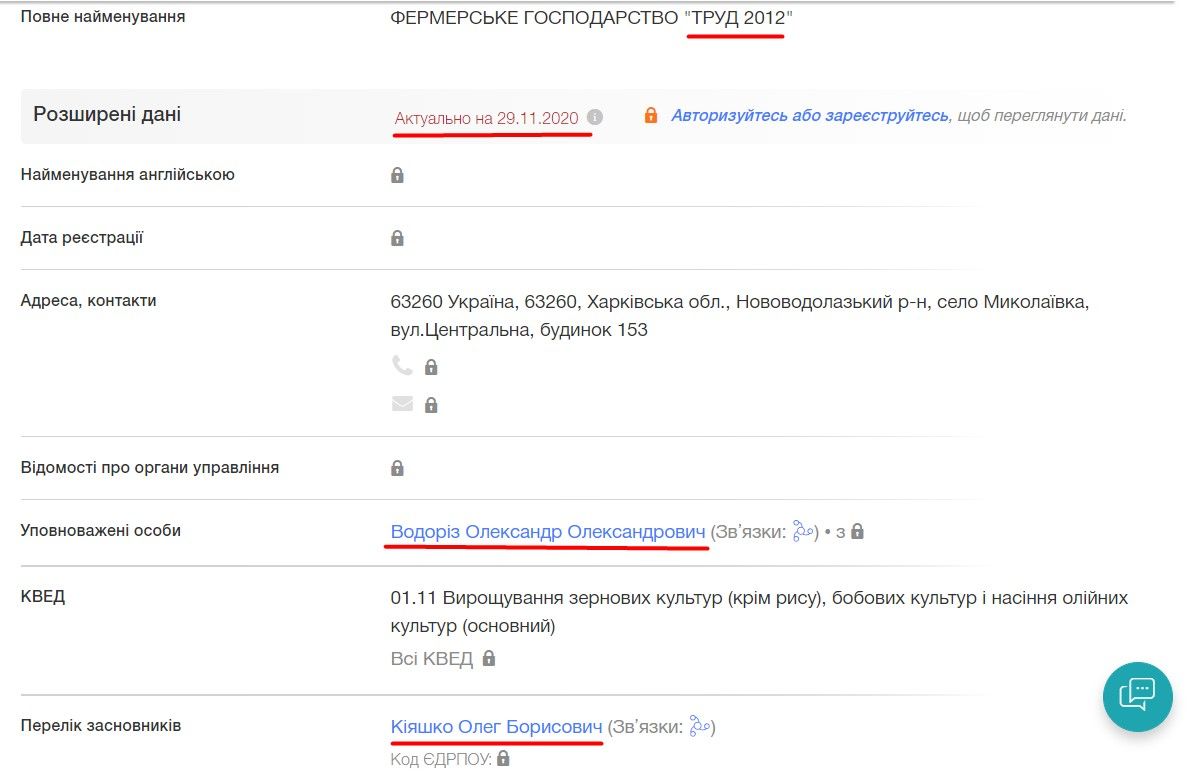Click lock icon next to Код ЄДРПОУ

pyautogui.click(x=503, y=759)
